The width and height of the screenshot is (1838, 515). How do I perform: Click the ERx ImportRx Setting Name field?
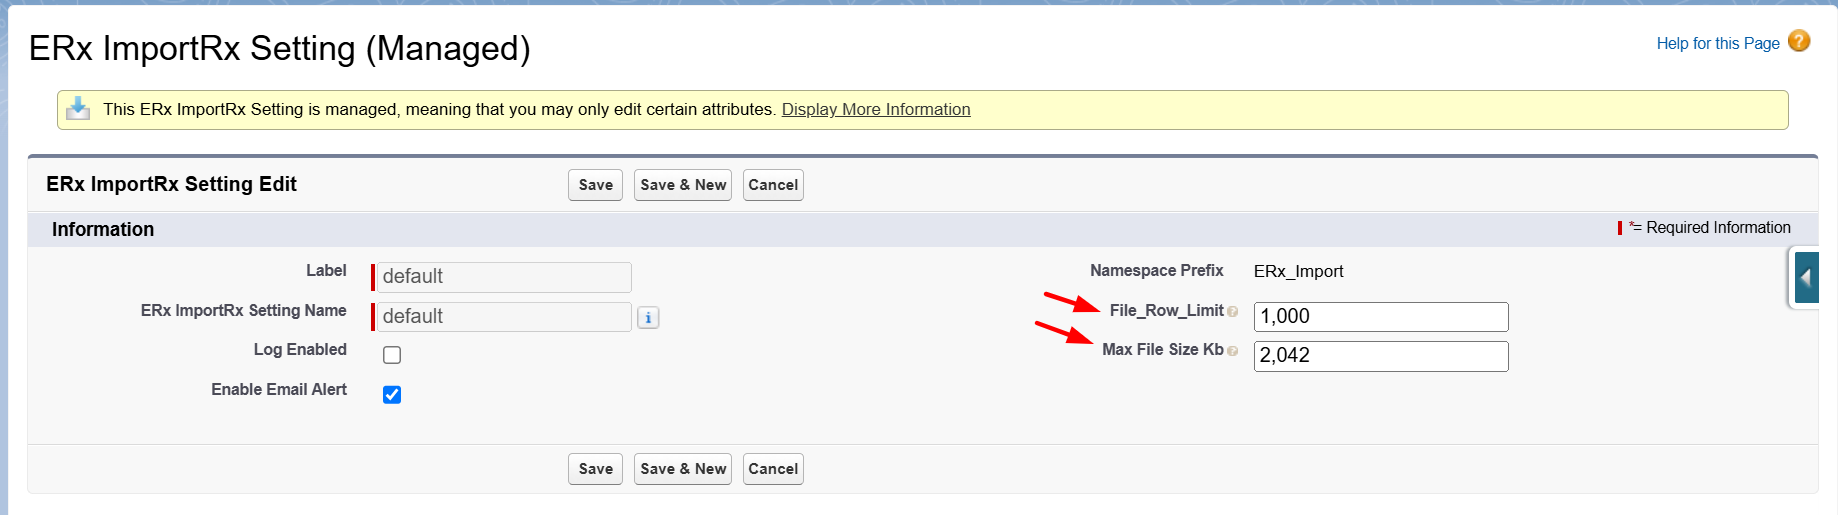pos(504,317)
